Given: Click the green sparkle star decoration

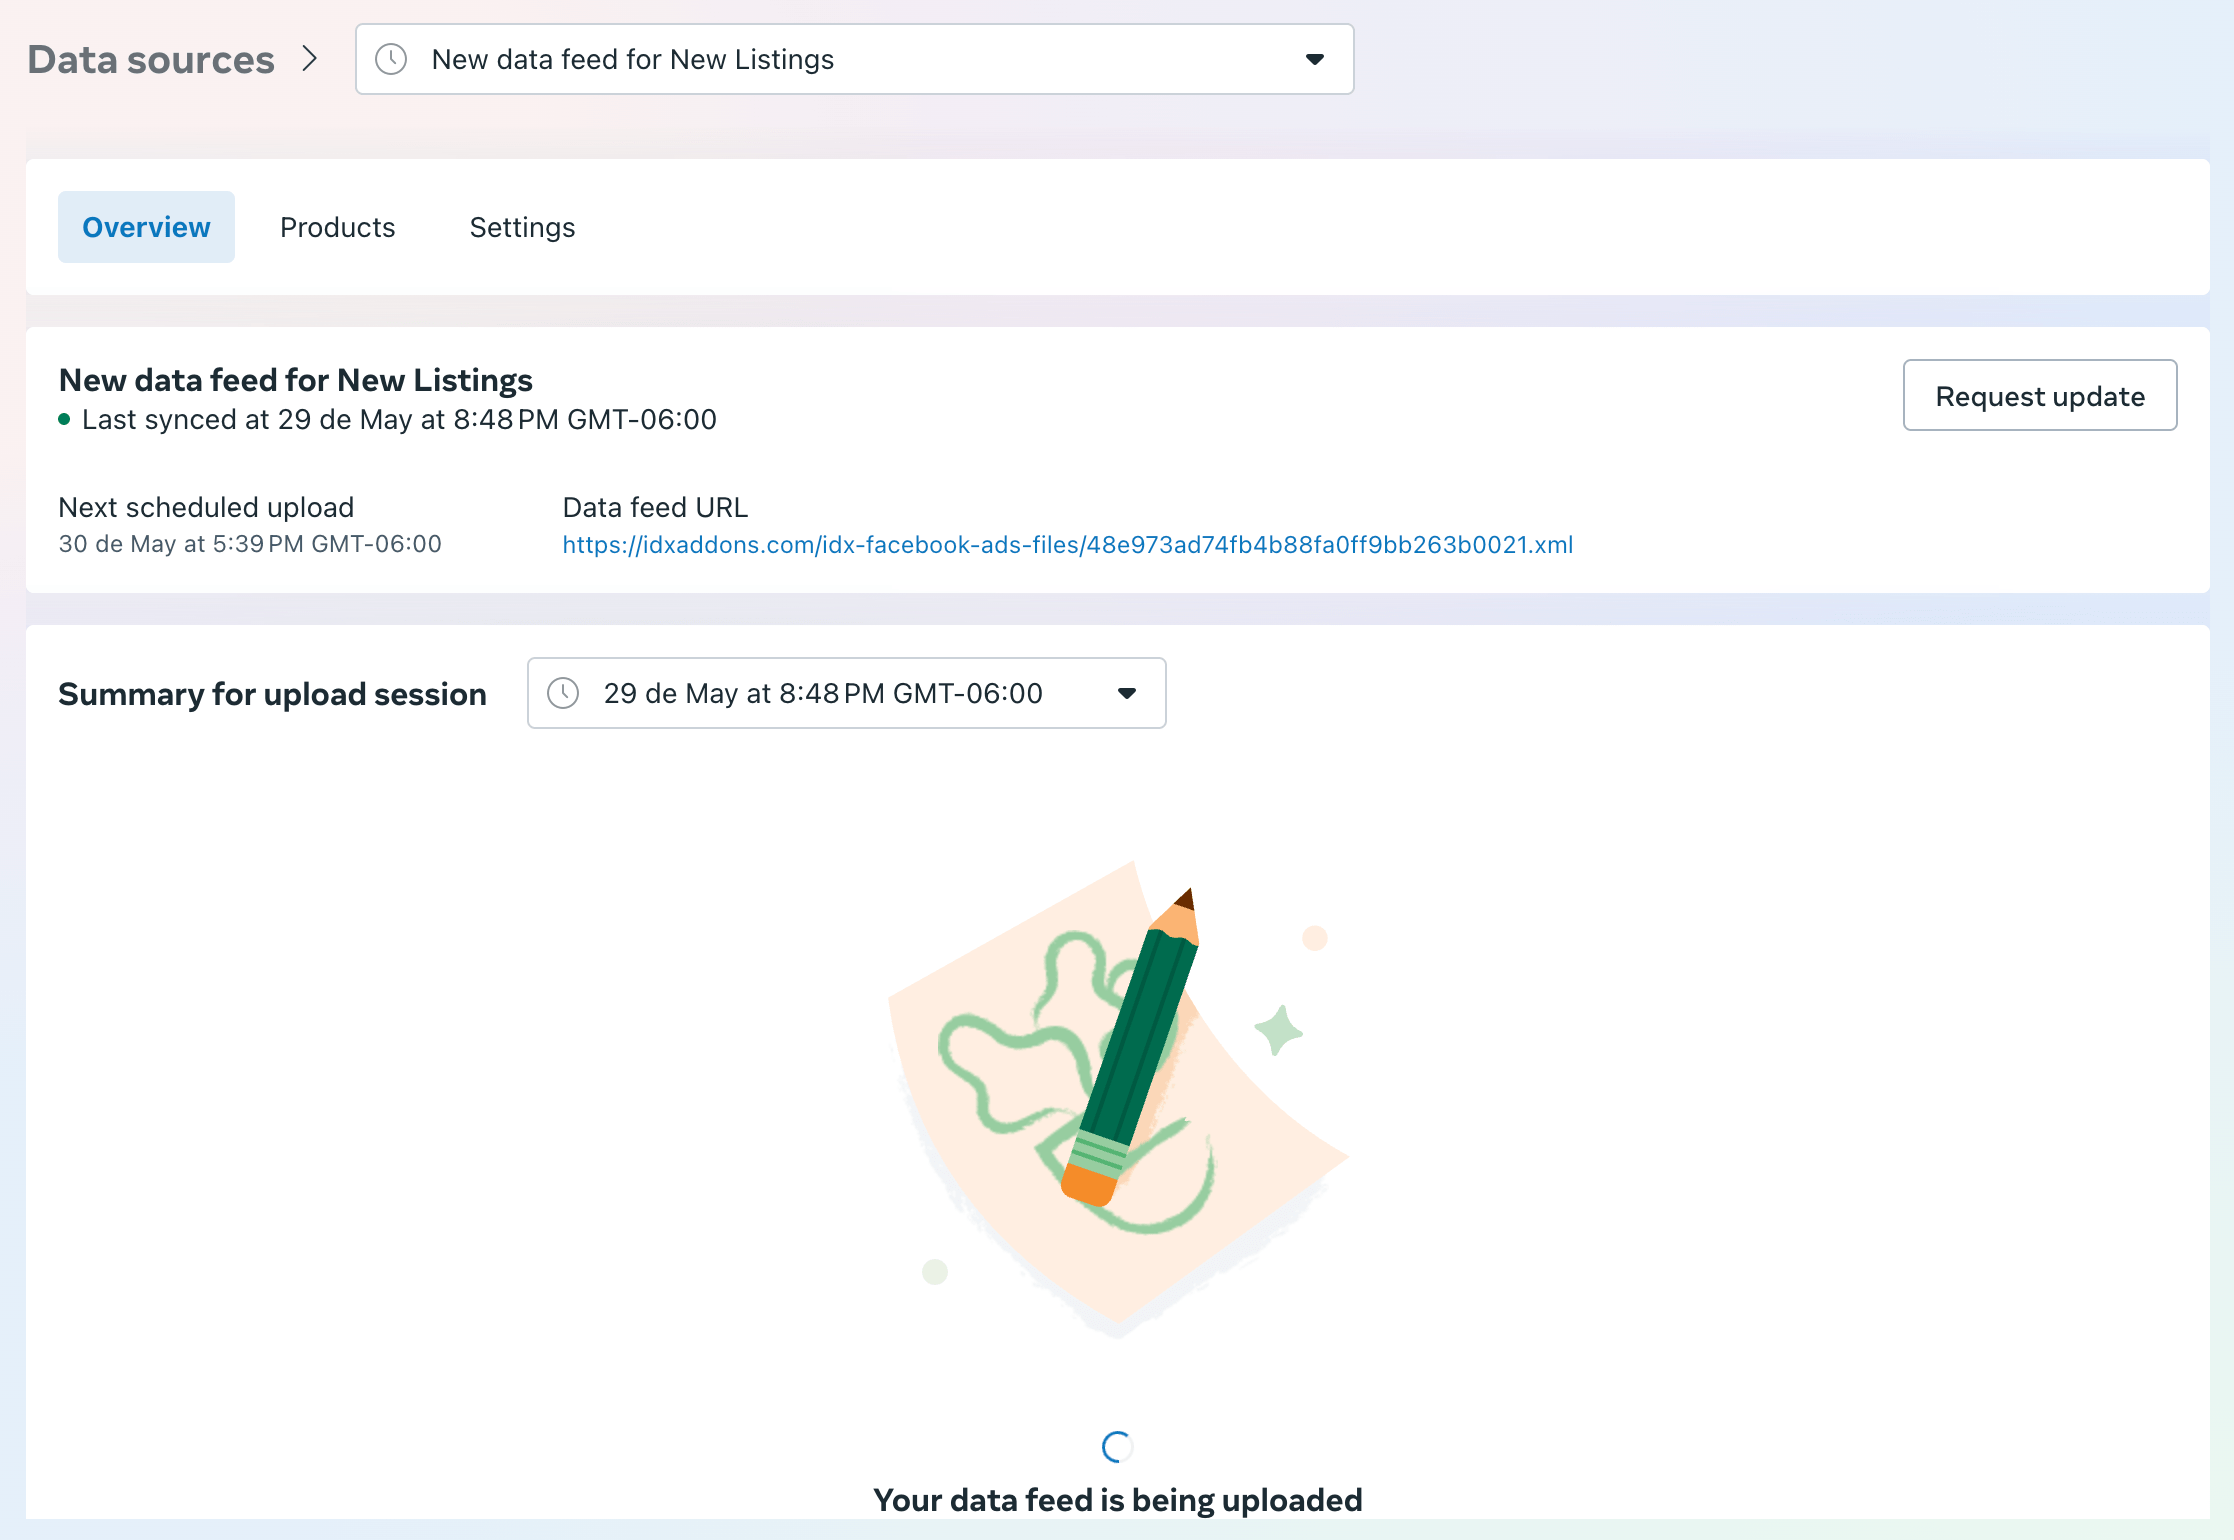Looking at the screenshot, I should click(x=1278, y=1030).
